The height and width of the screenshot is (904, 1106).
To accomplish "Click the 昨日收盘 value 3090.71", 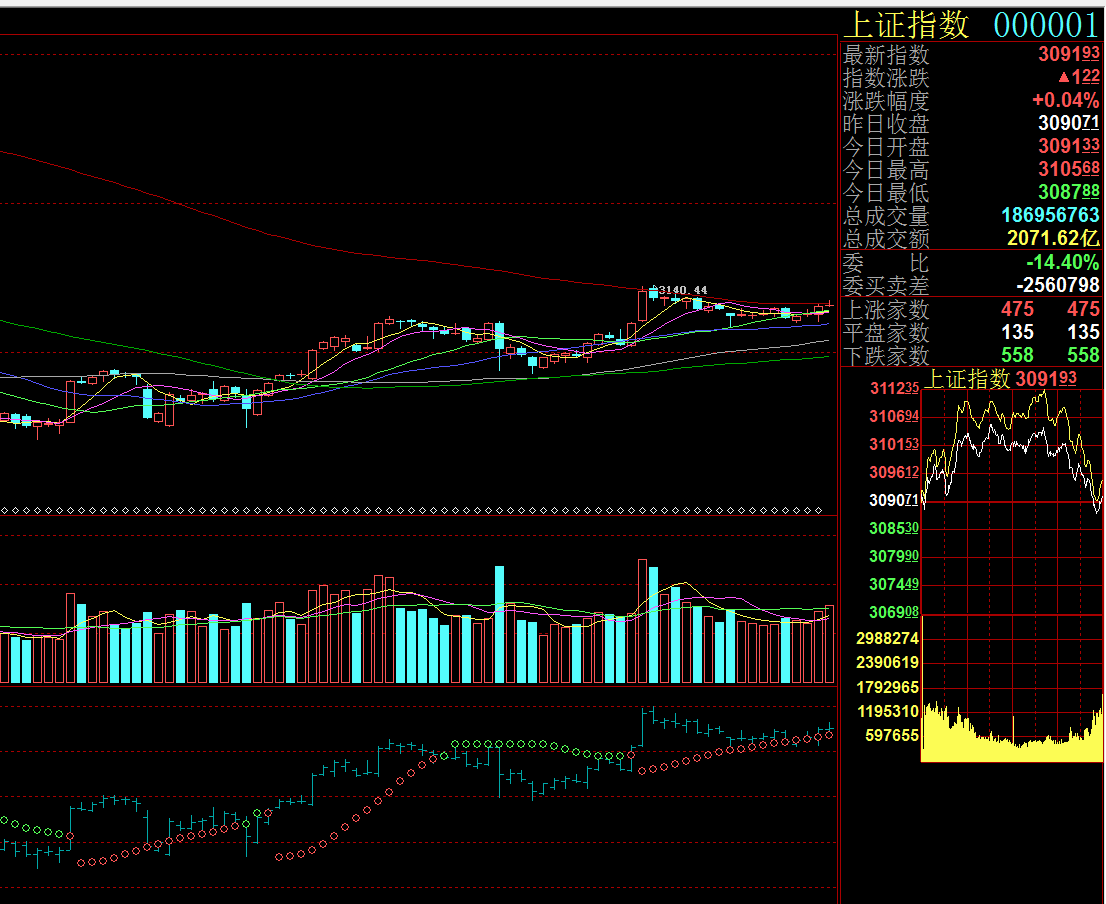I will tap(1069, 123).
